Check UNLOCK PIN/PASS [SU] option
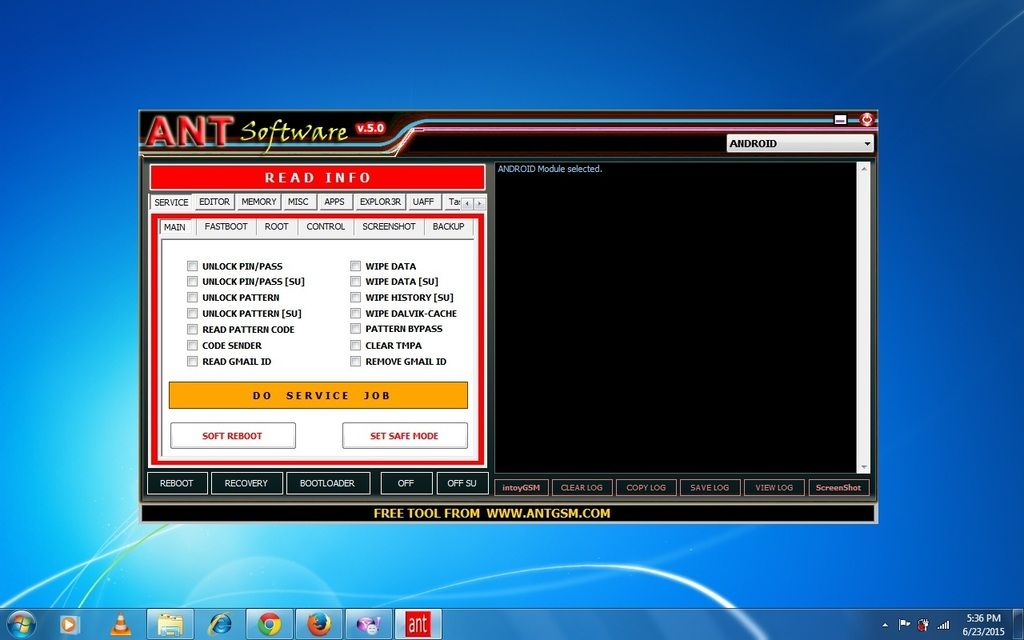Image resolution: width=1024 pixels, height=640 pixels. (x=192, y=281)
